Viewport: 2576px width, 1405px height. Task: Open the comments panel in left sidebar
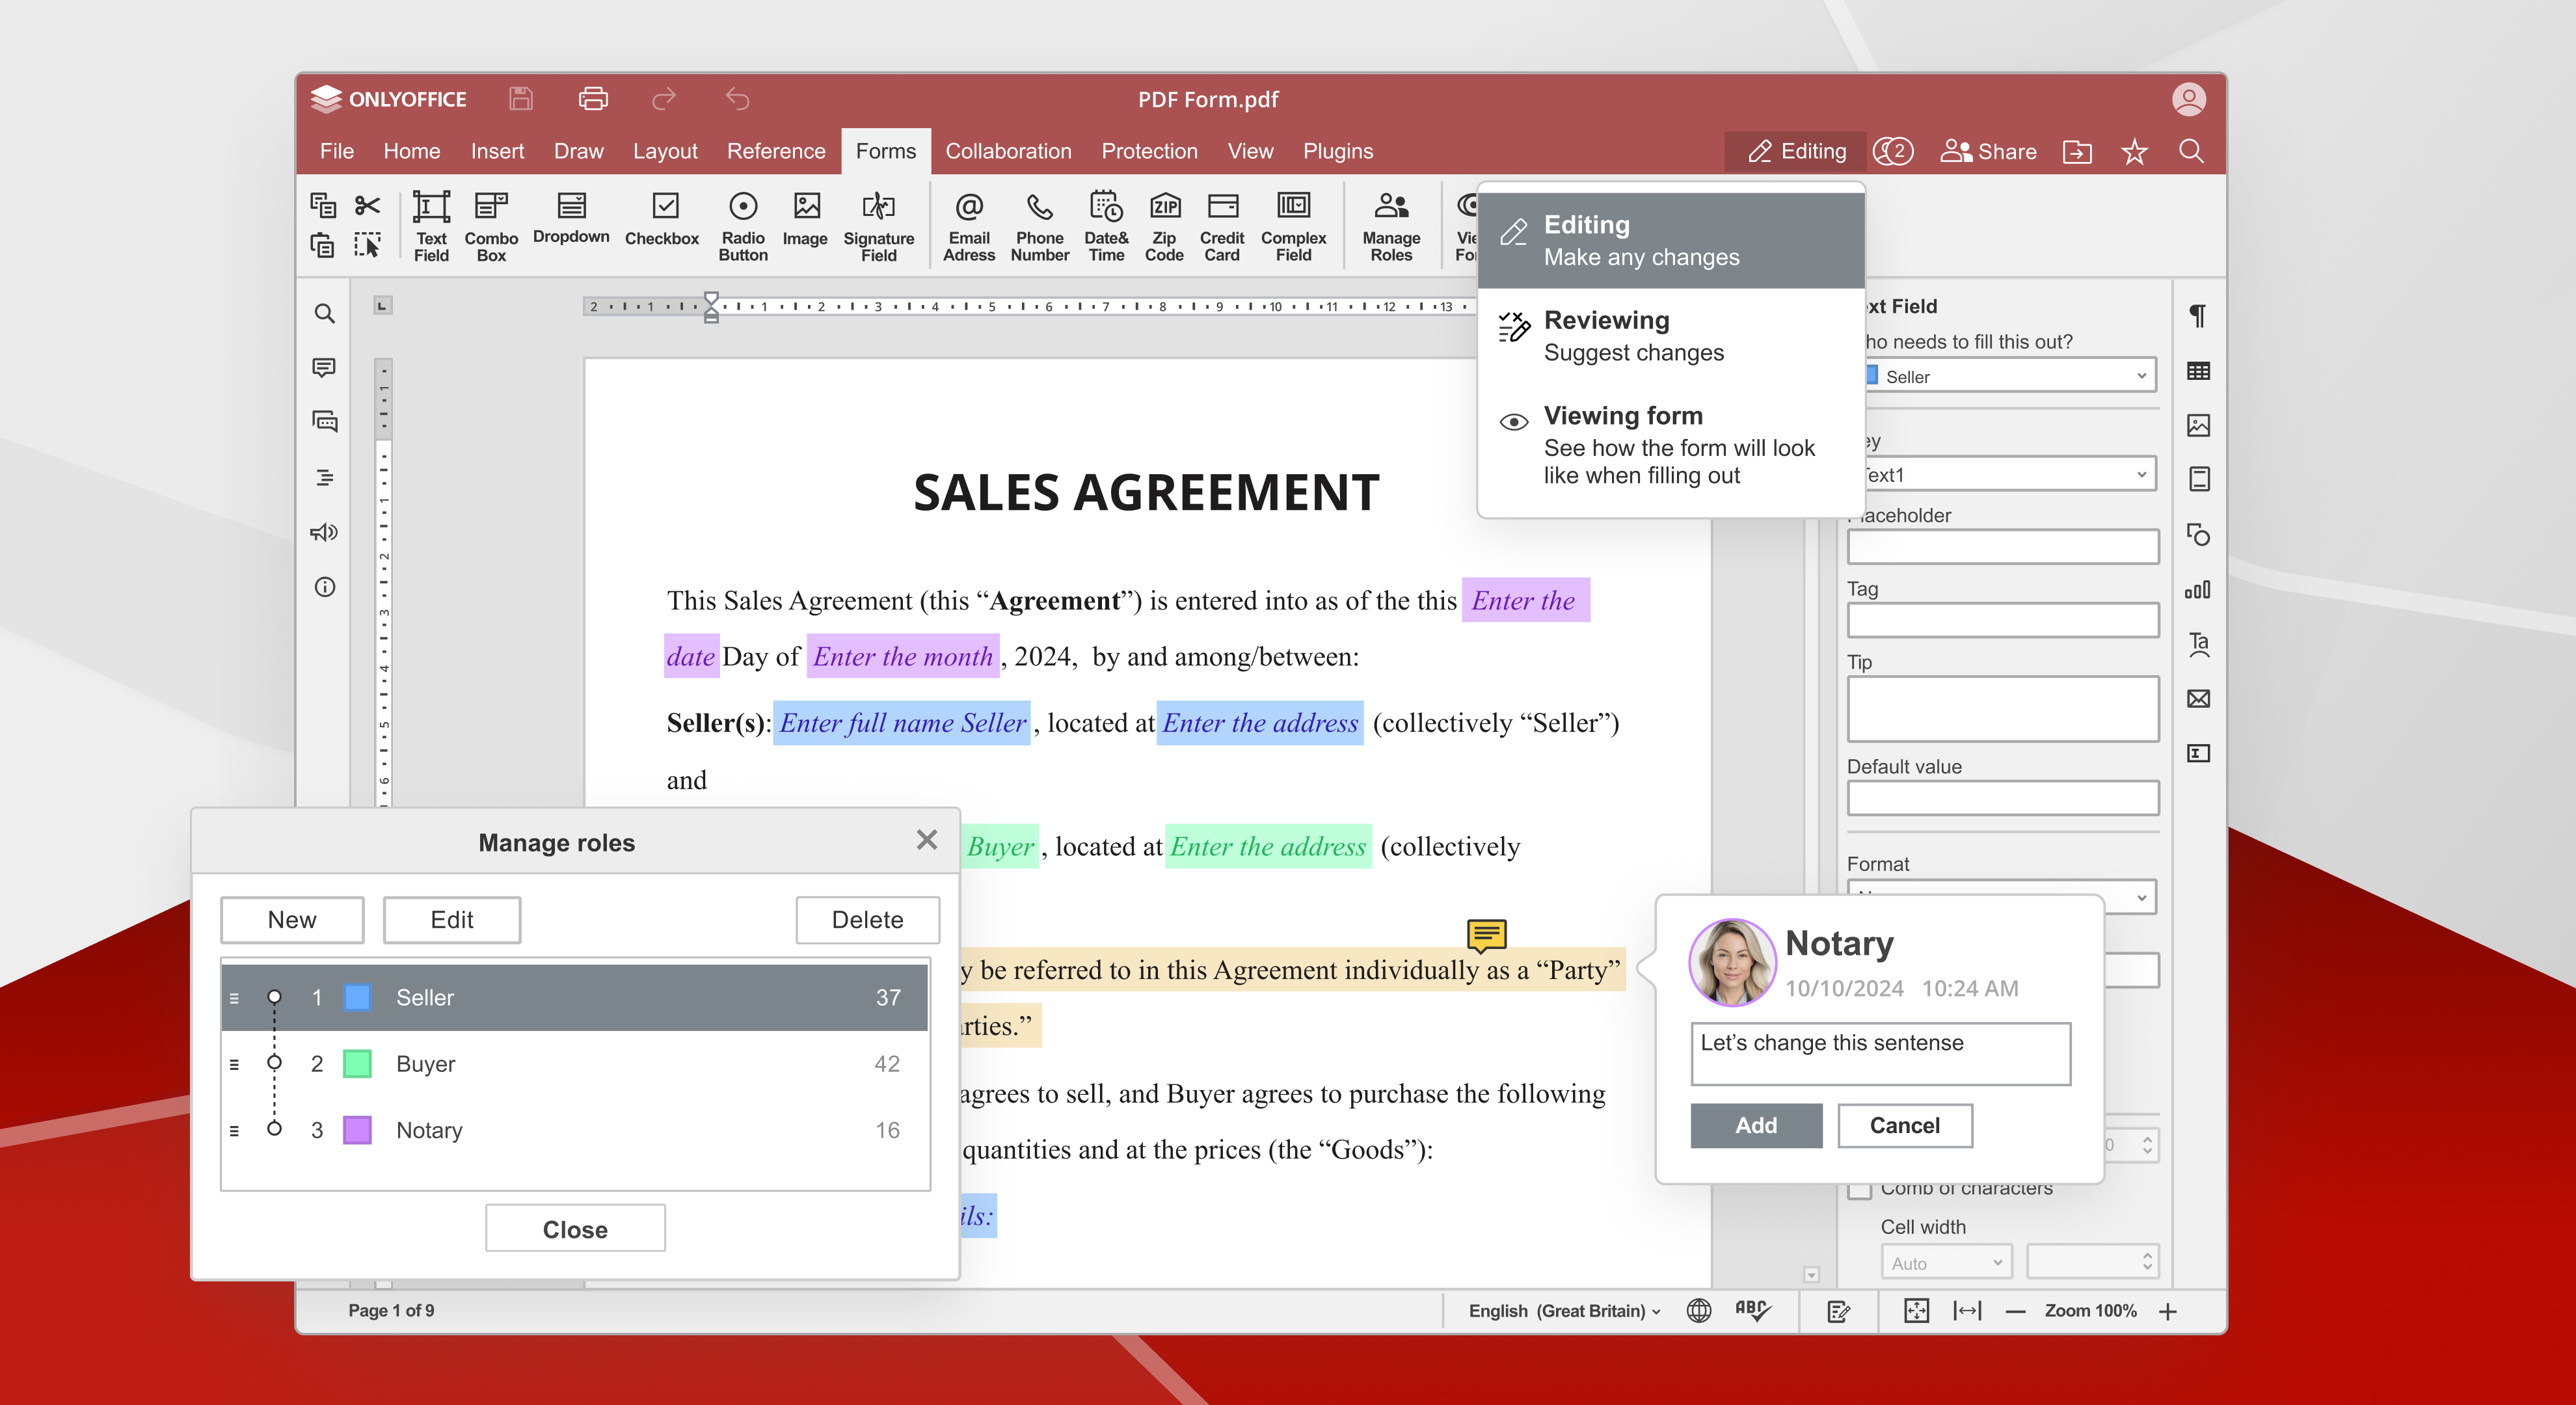(x=324, y=367)
